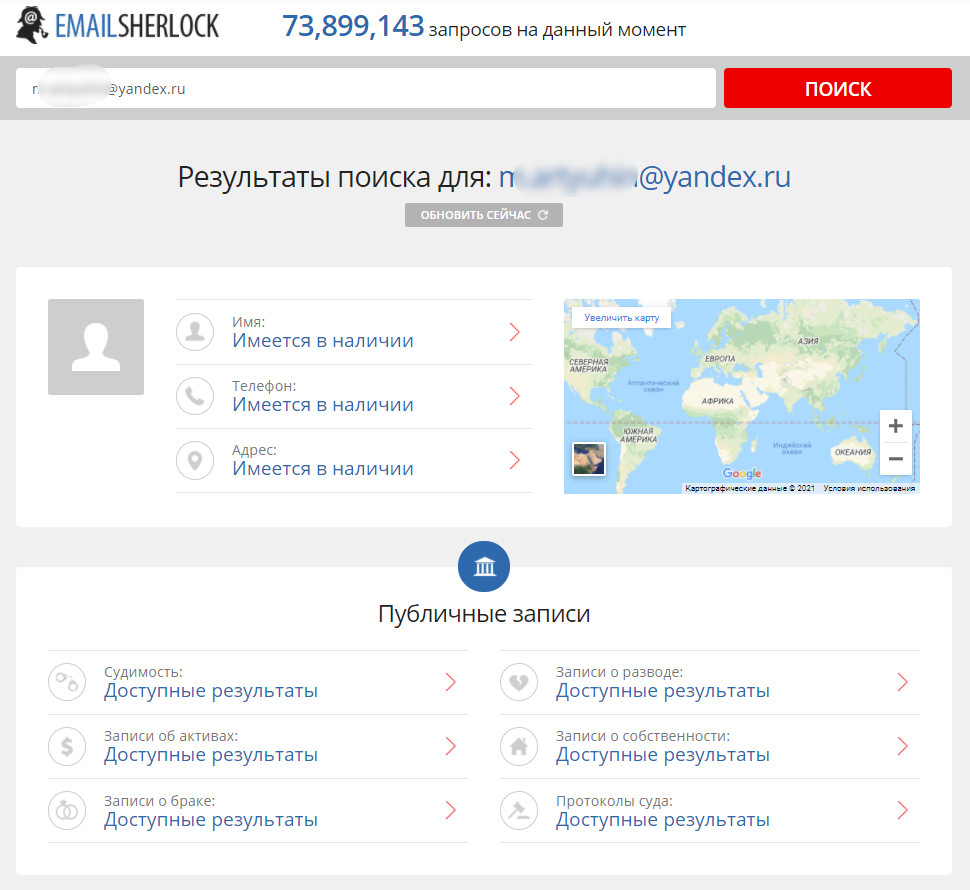Click the ЕВРОПА label on the map
Screen dimensions: 970x890
[x=720, y=359]
